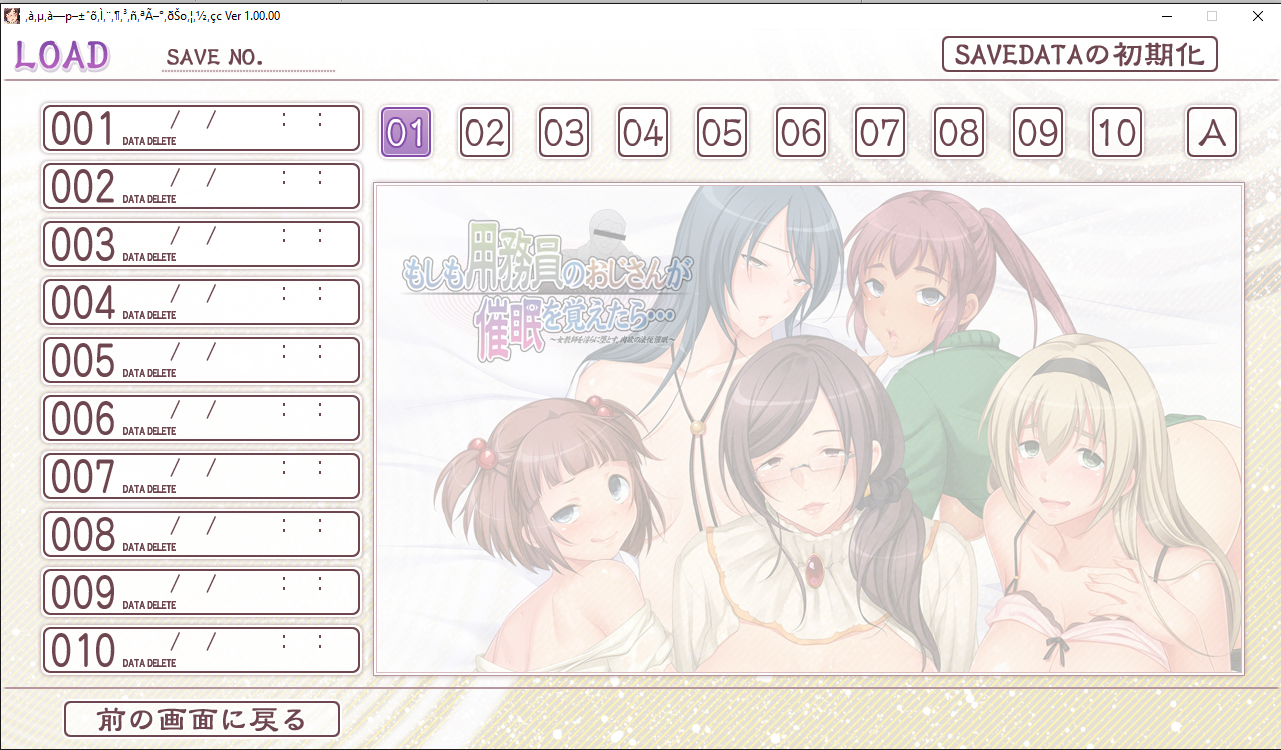
Task: Click the save preview thumbnail image
Action: [809, 429]
